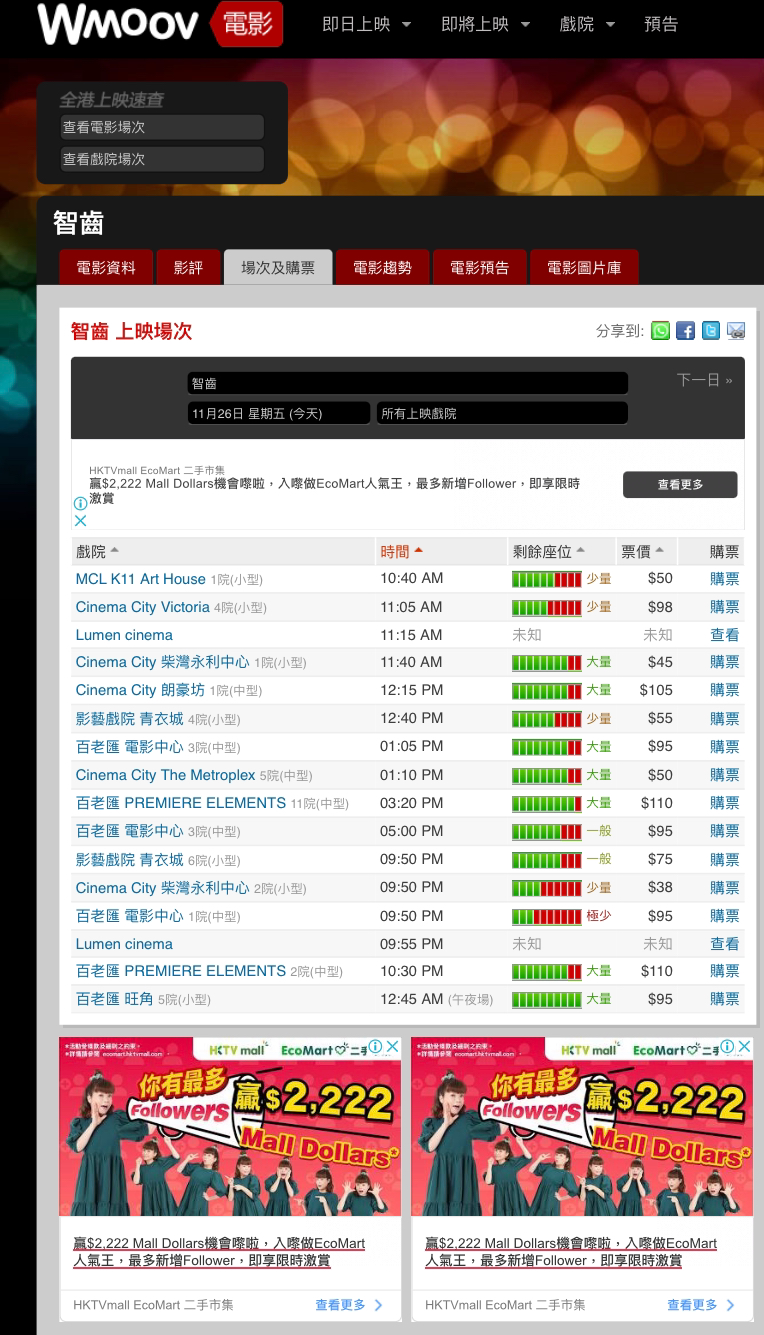
Task: Open ad info icon on lower left ad
Action: coord(376,1046)
